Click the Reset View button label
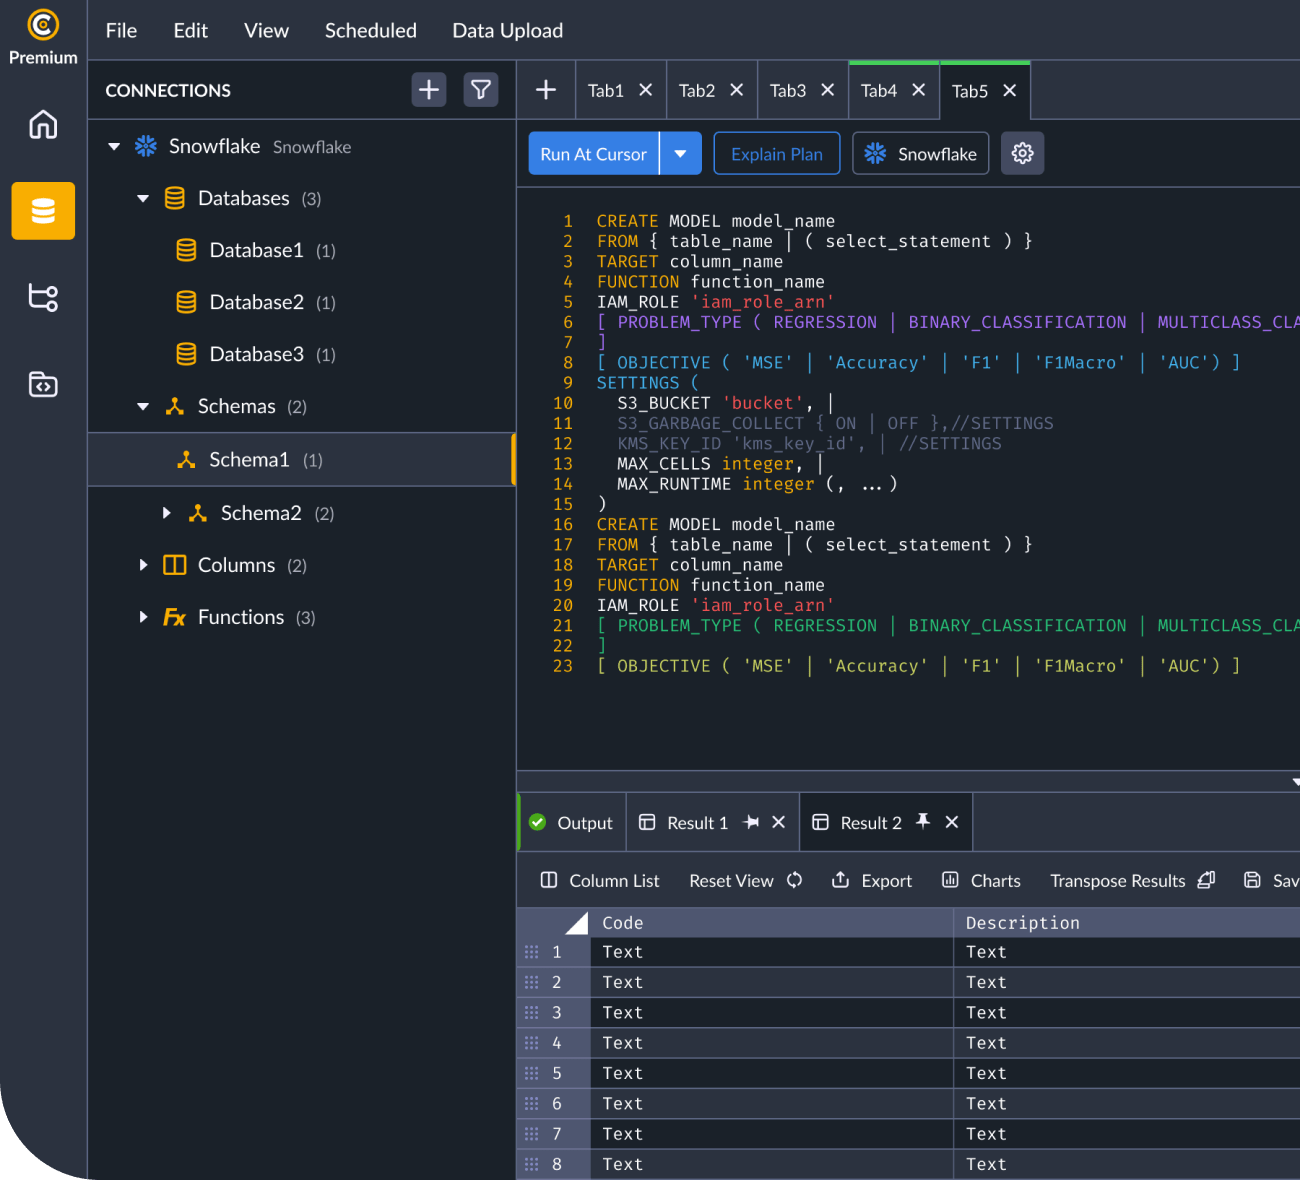Image resolution: width=1300 pixels, height=1180 pixels. [x=731, y=880]
